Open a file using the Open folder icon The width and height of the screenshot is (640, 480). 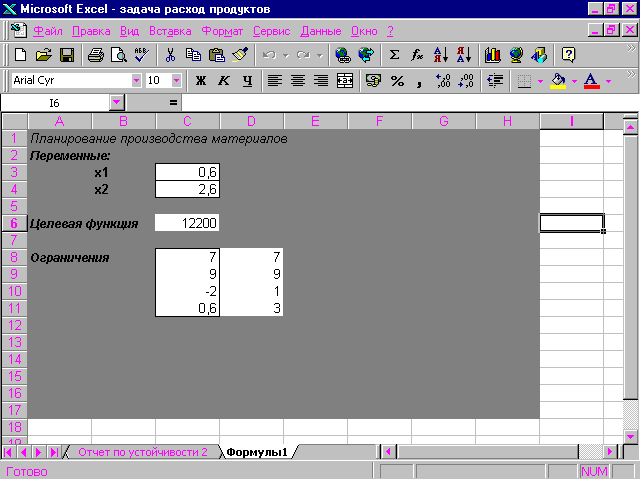click(43, 55)
